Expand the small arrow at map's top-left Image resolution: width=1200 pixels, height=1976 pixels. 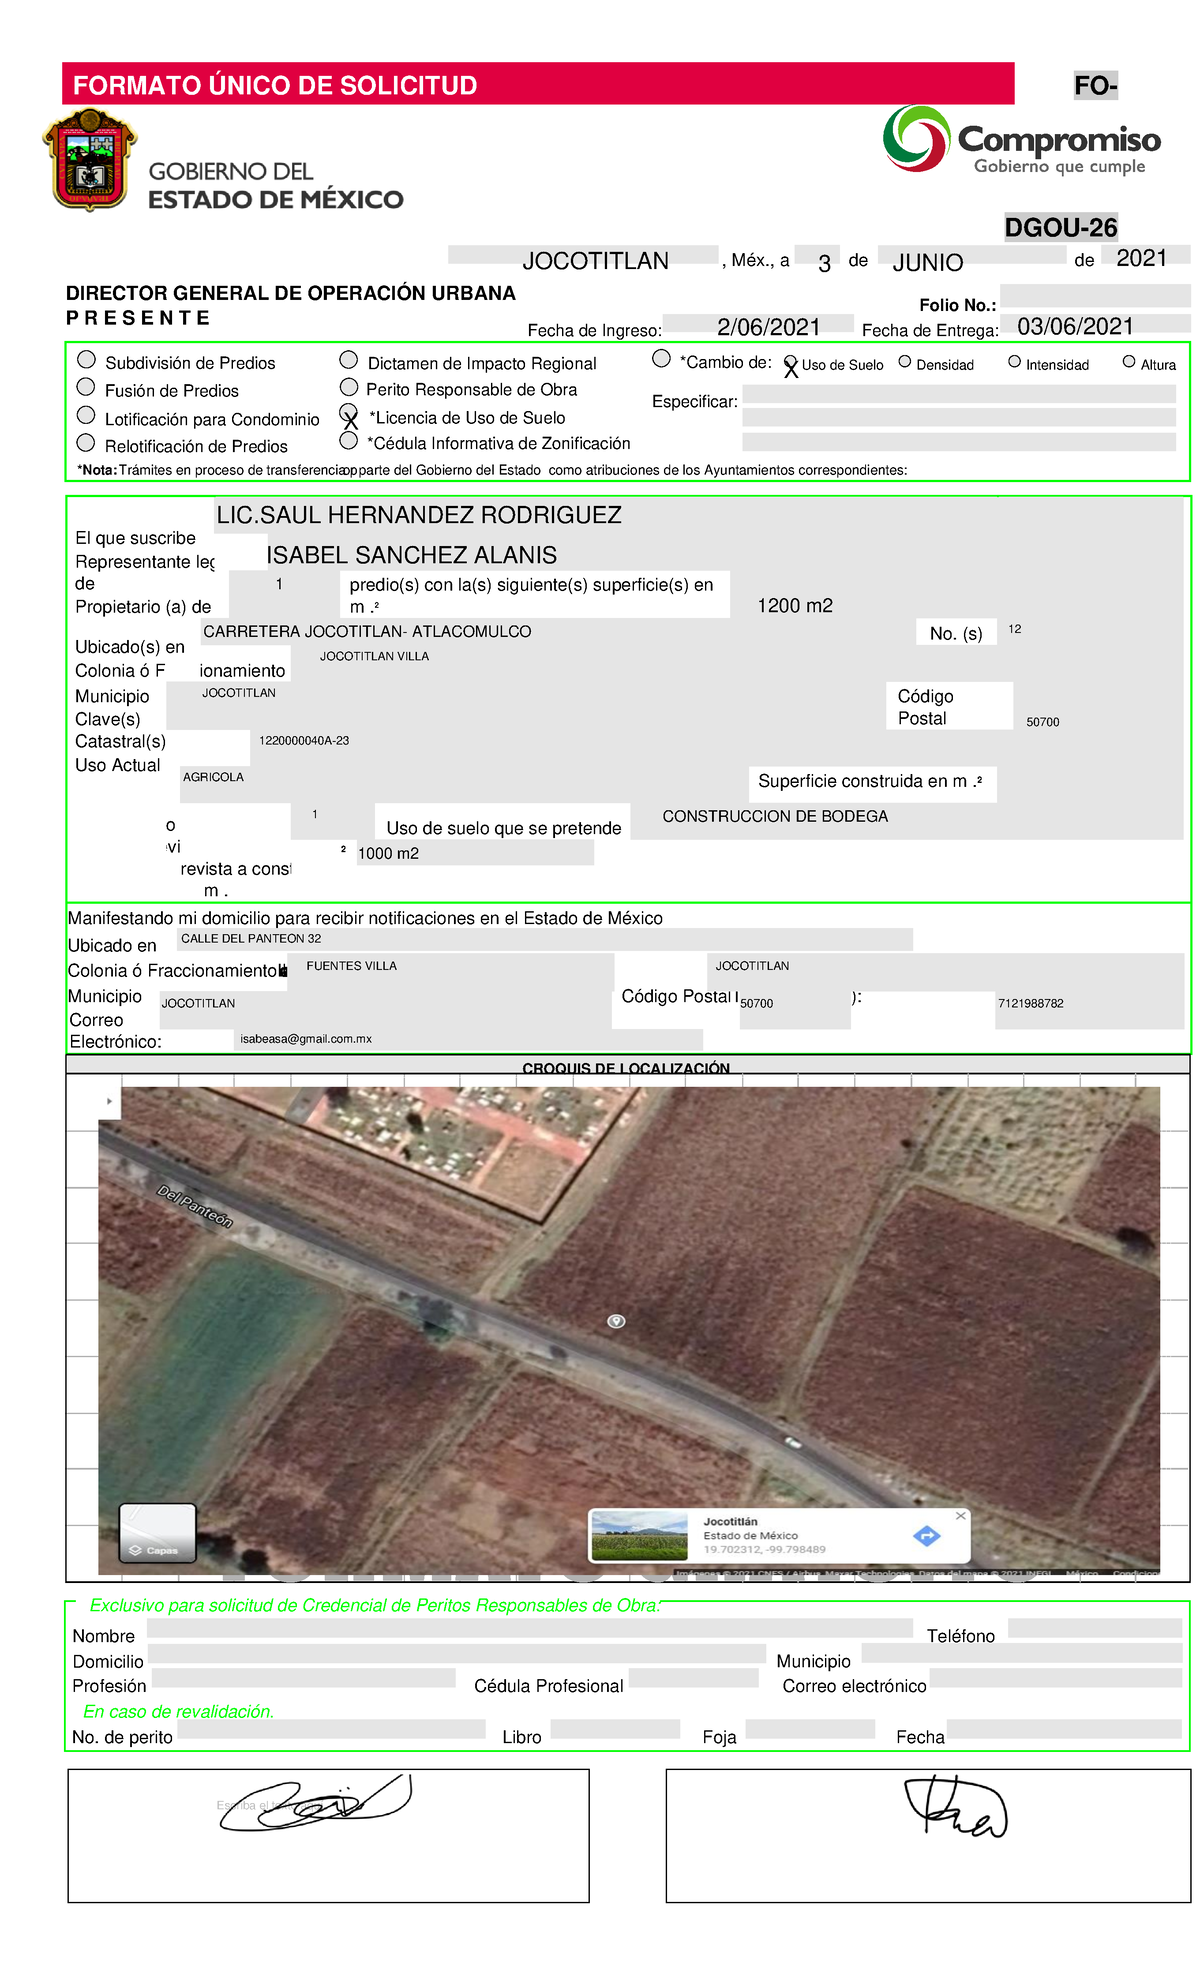click(x=109, y=1101)
